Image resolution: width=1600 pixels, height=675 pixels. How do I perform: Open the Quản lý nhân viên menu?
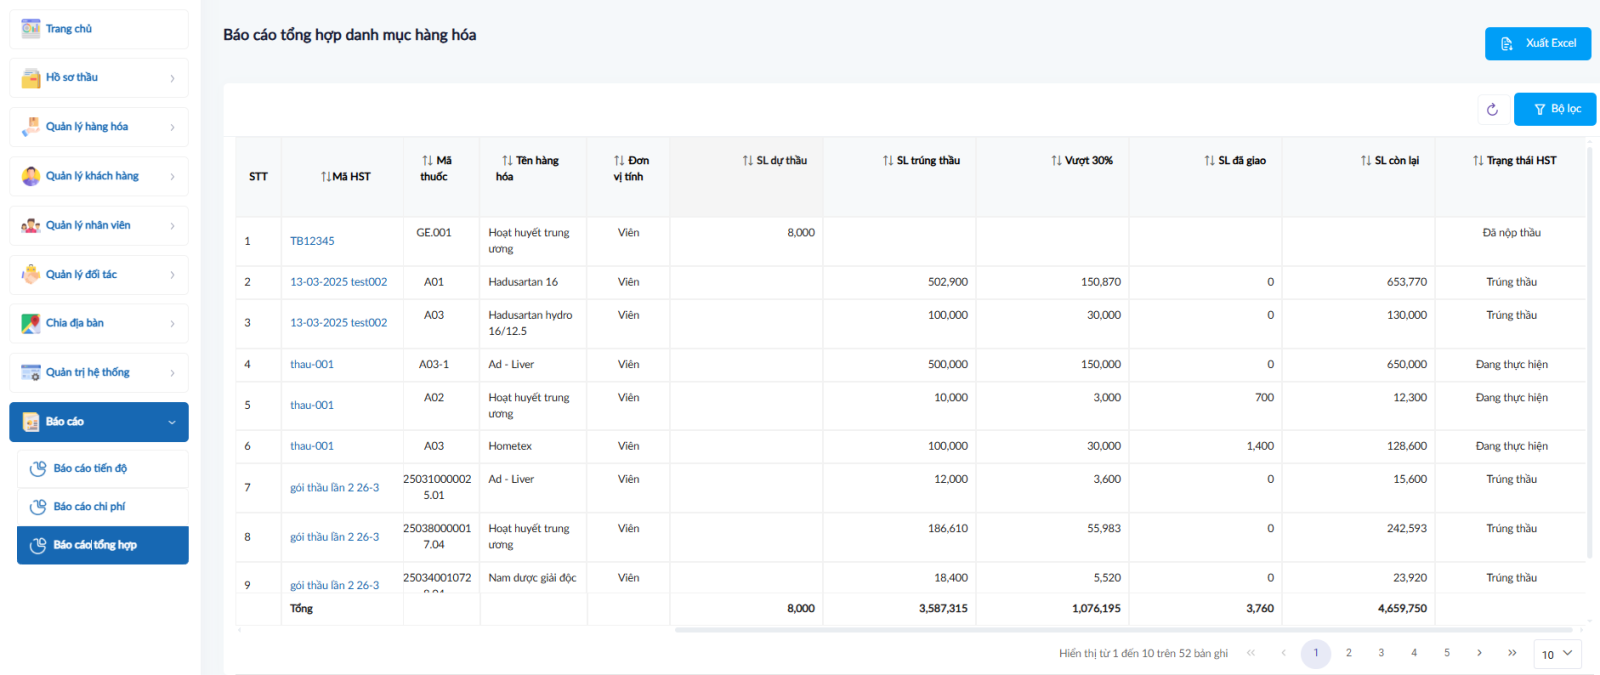[98, 226]
